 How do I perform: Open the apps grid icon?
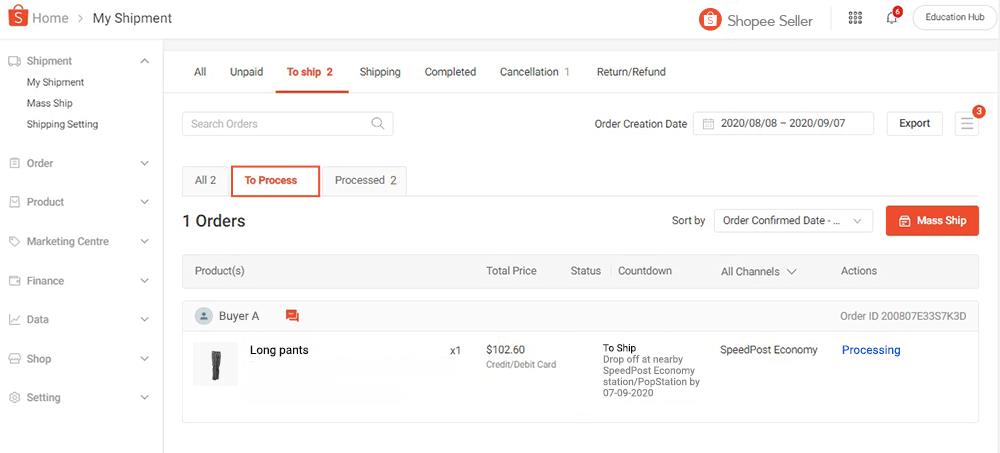(855, 18)
